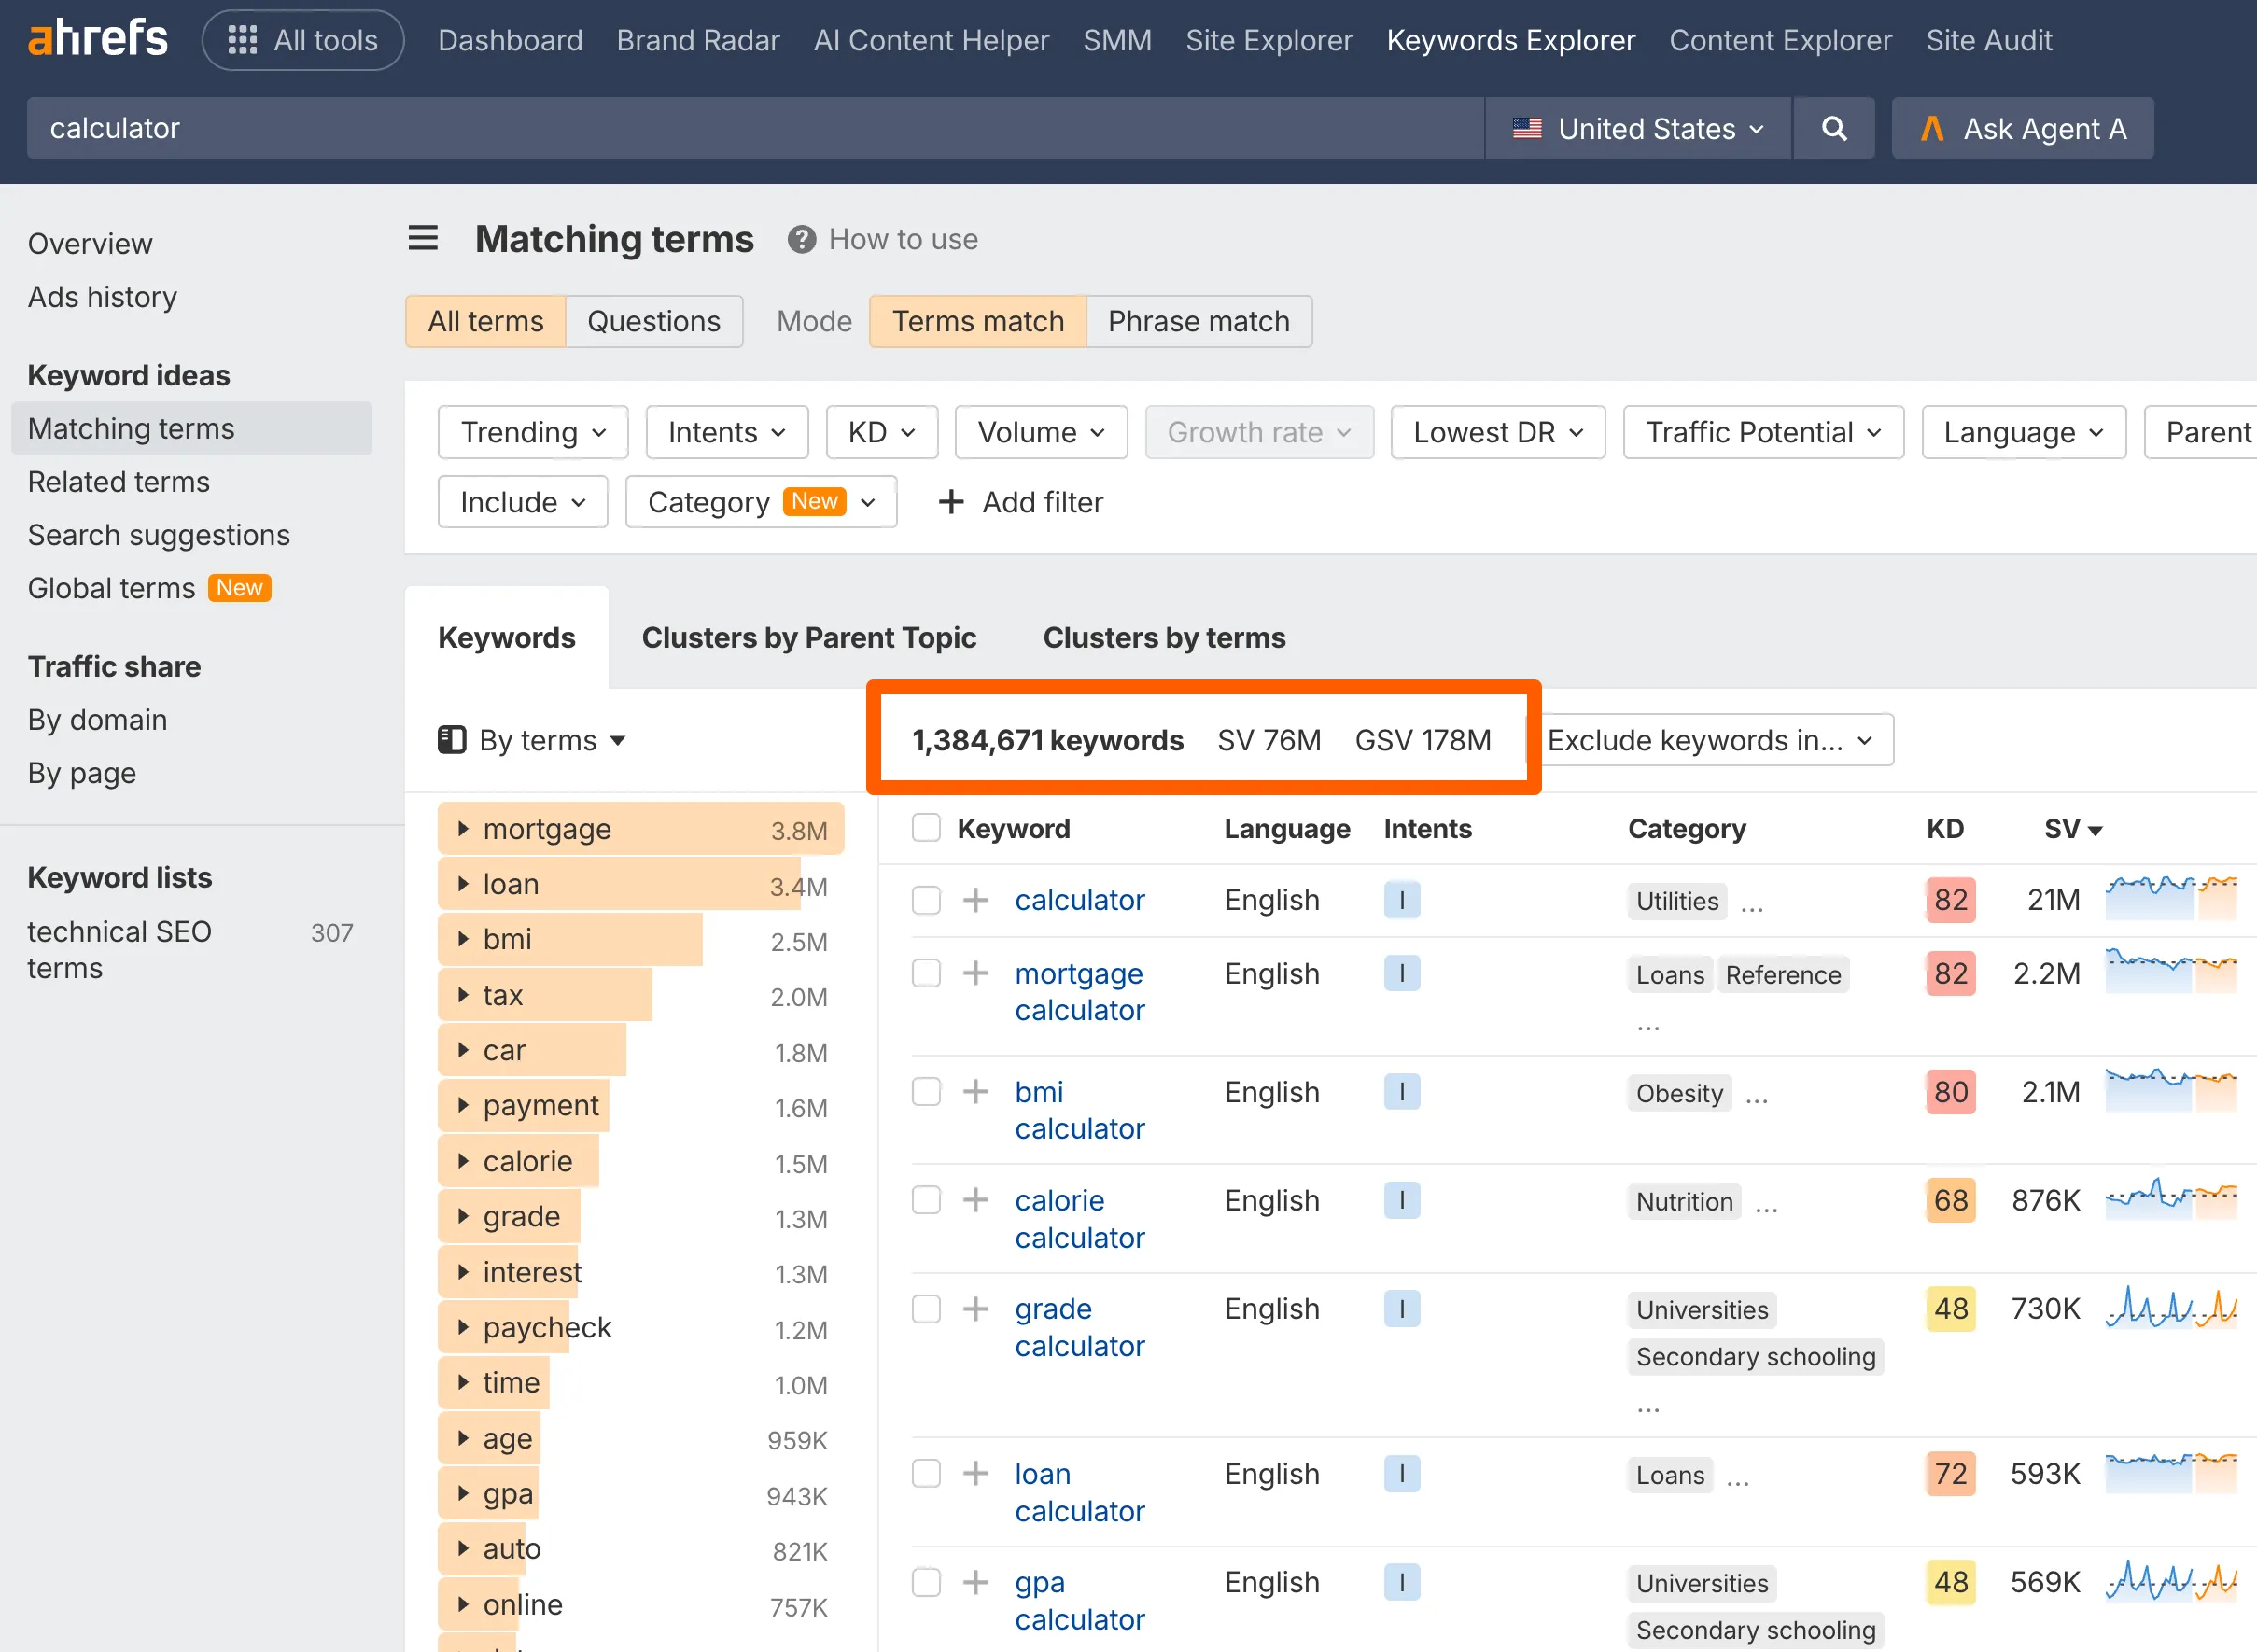Screen dimensions: 2257x1652
Task: Tick checkbox for loan calculator row
Action: click(x=926, y=1473)
